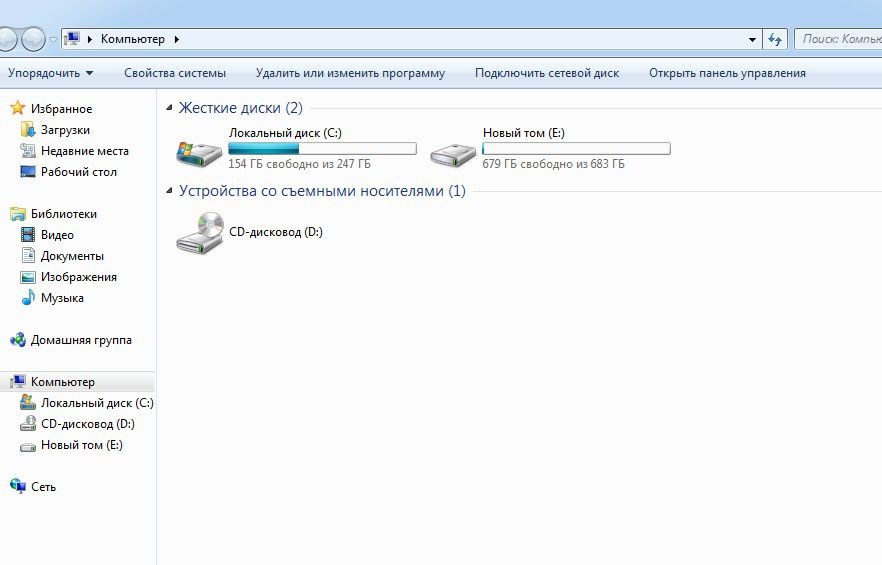Viewport: 882px width, 565px height.
Task: Collapse the Жесткие диски group
Action: point(169,107)
